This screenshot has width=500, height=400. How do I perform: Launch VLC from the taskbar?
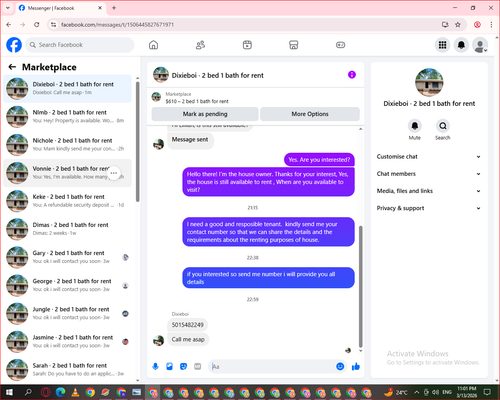tap(75, 392)
